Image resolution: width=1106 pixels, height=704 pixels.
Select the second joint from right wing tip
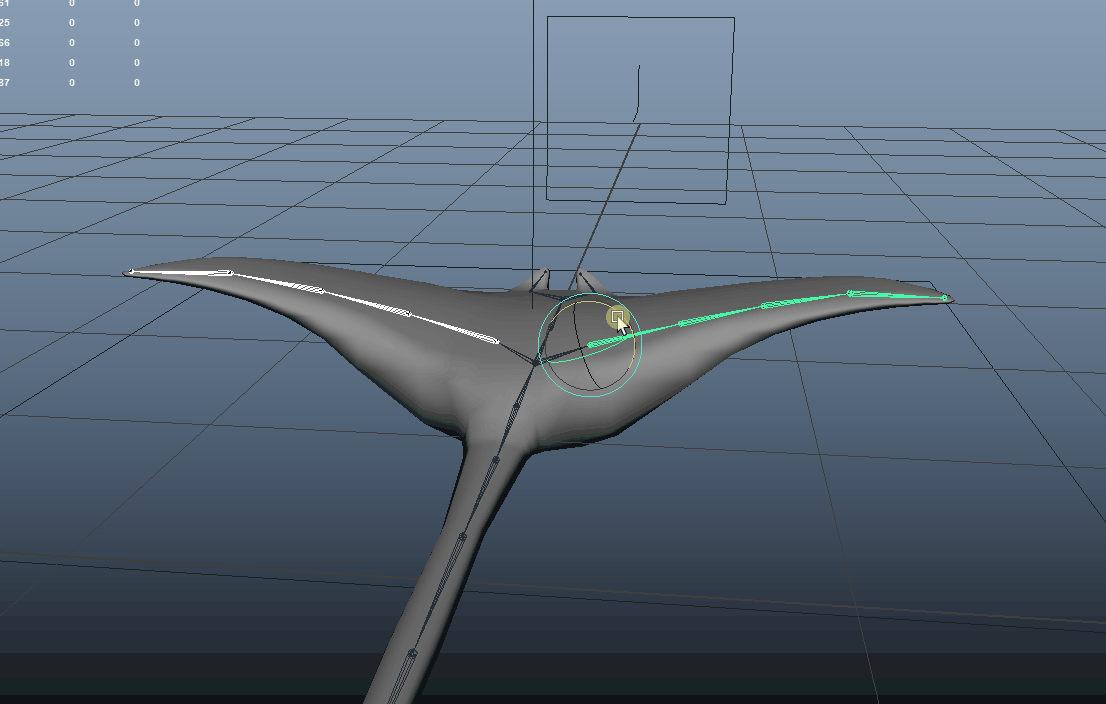point(850,293)
